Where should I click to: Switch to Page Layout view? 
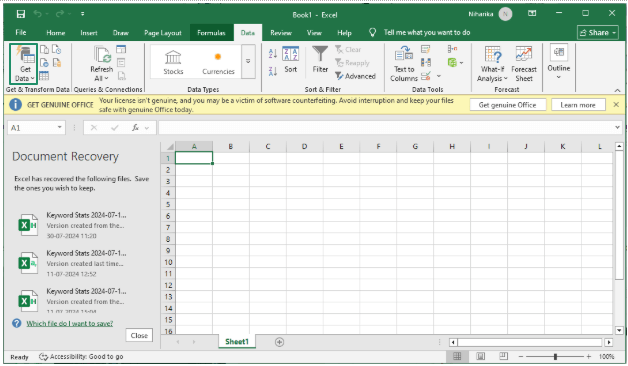[x=480, y=356]
